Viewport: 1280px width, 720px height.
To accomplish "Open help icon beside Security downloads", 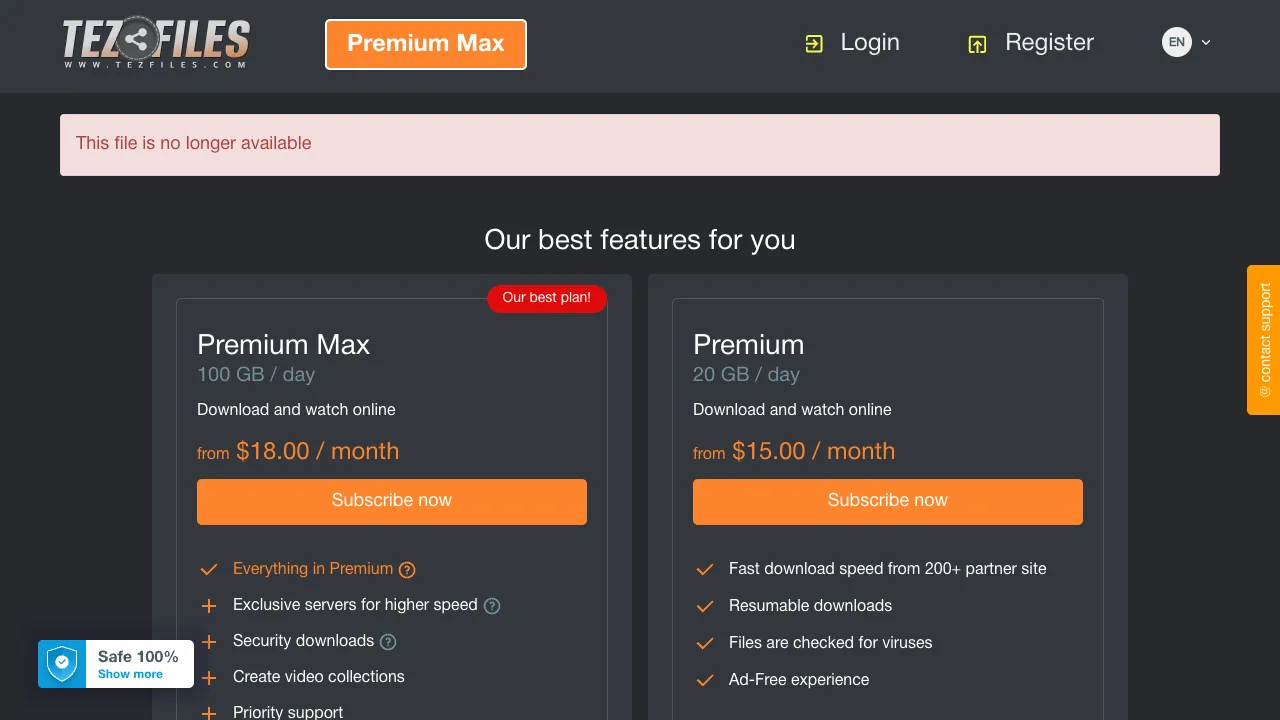I will pyautogui.click(x=388, y=642).
